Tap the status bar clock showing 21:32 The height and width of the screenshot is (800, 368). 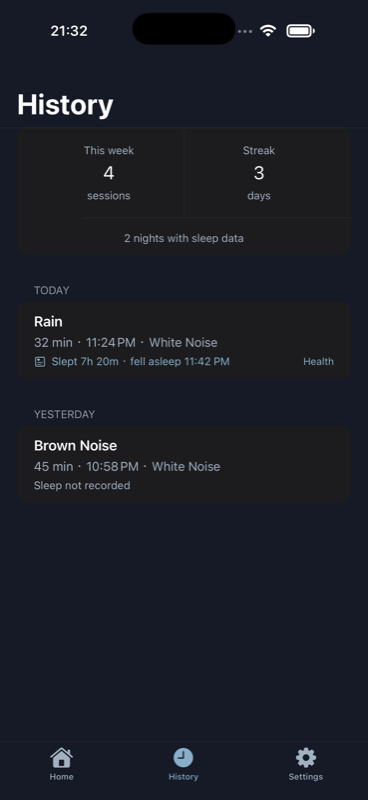pyautogui.click(x=69, y=31)
